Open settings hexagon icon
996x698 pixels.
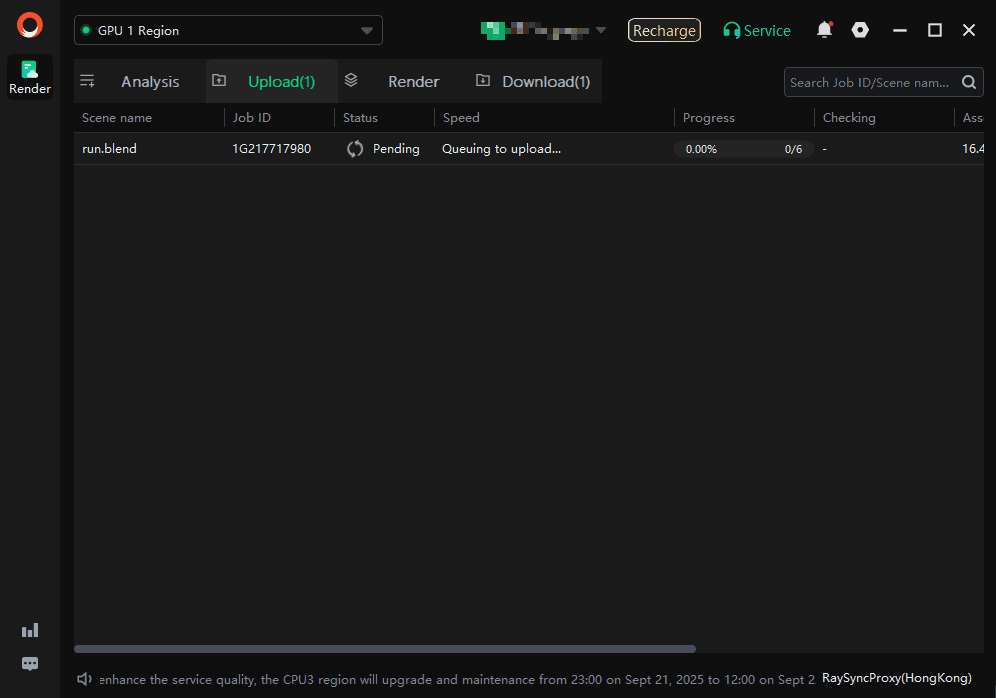(x=860, y=30)
